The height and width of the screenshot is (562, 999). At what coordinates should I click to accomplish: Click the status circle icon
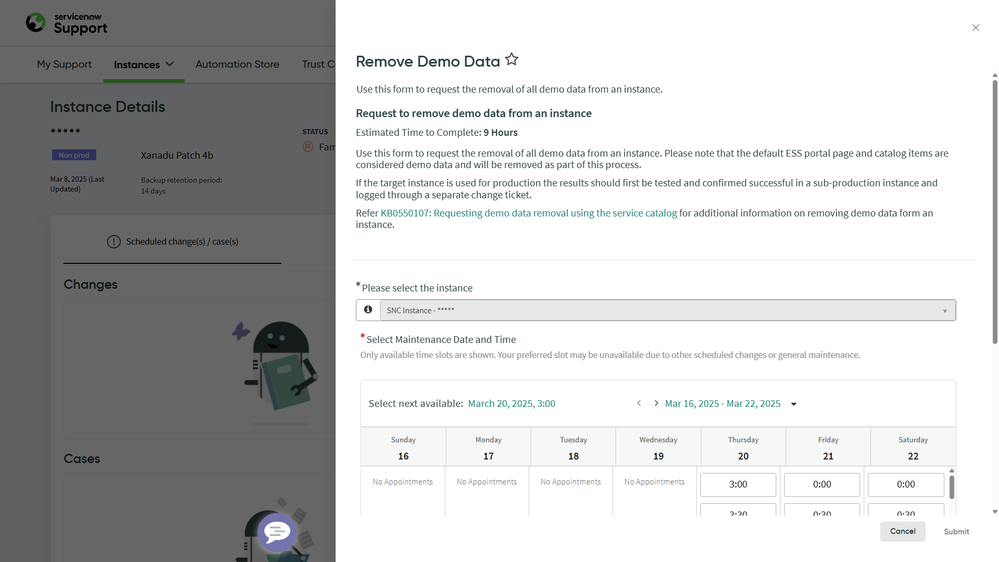[308, 147]
